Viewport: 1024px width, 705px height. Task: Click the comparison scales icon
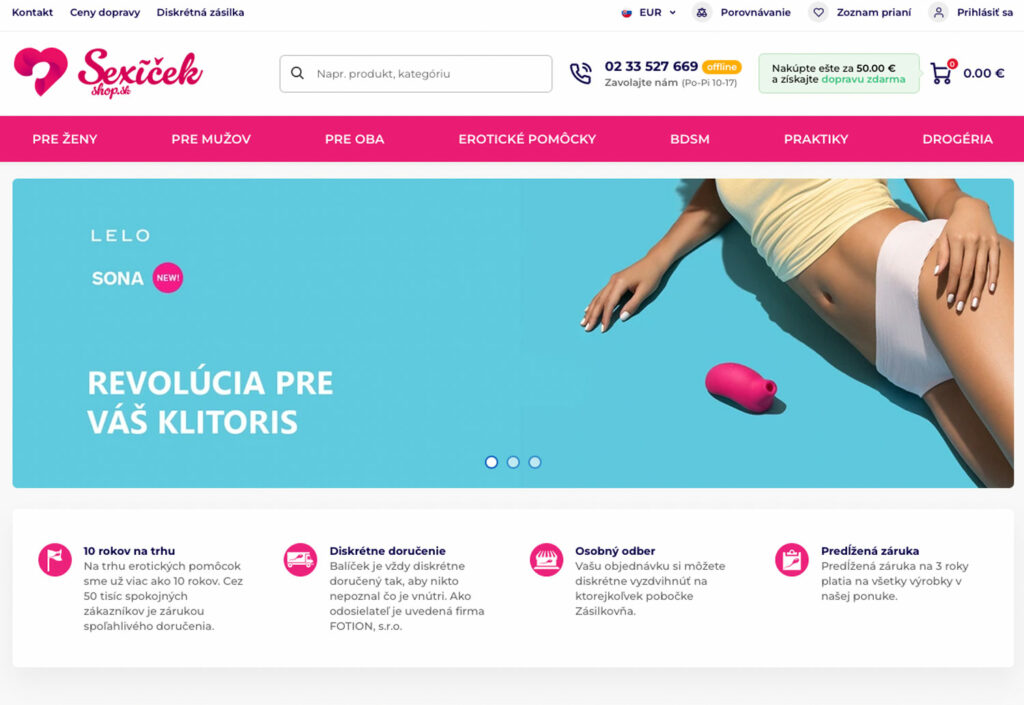coord(702,12)
